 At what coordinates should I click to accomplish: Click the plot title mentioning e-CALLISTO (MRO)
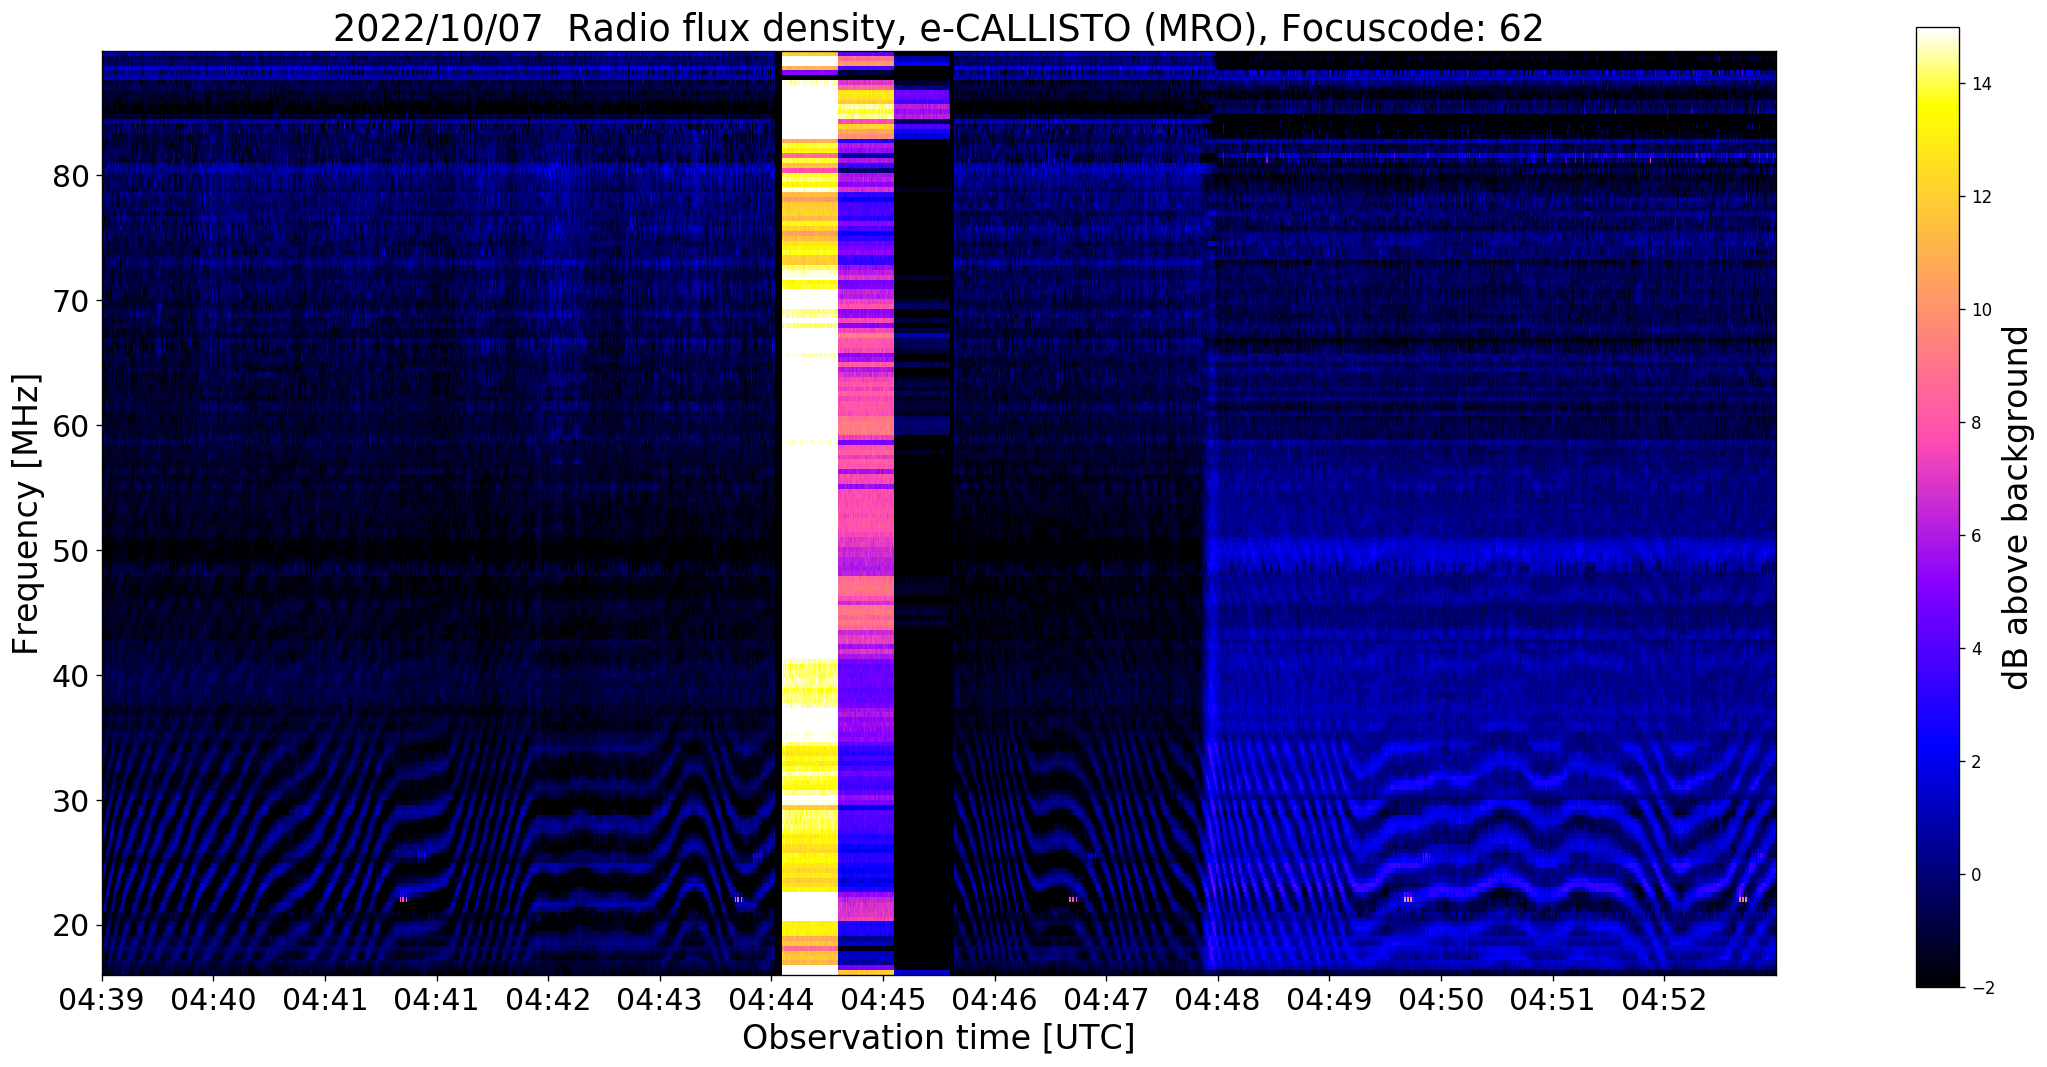[938, 29]
